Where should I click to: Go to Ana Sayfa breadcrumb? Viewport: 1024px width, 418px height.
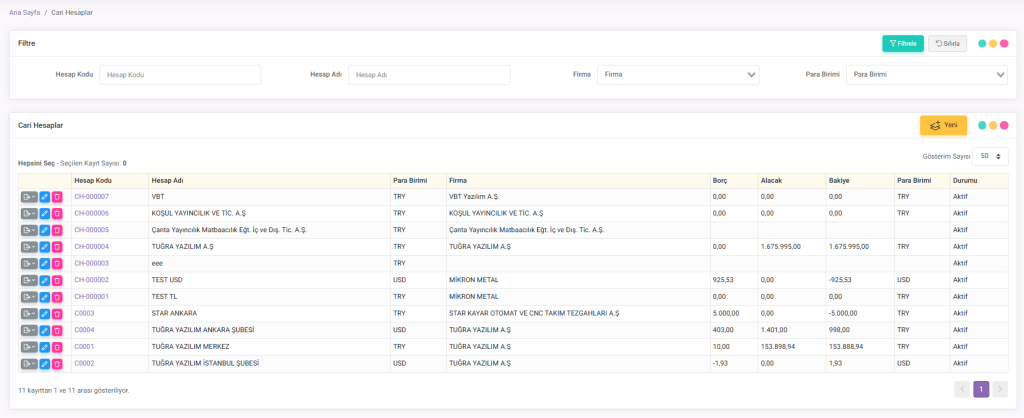[x=24, y=12]
